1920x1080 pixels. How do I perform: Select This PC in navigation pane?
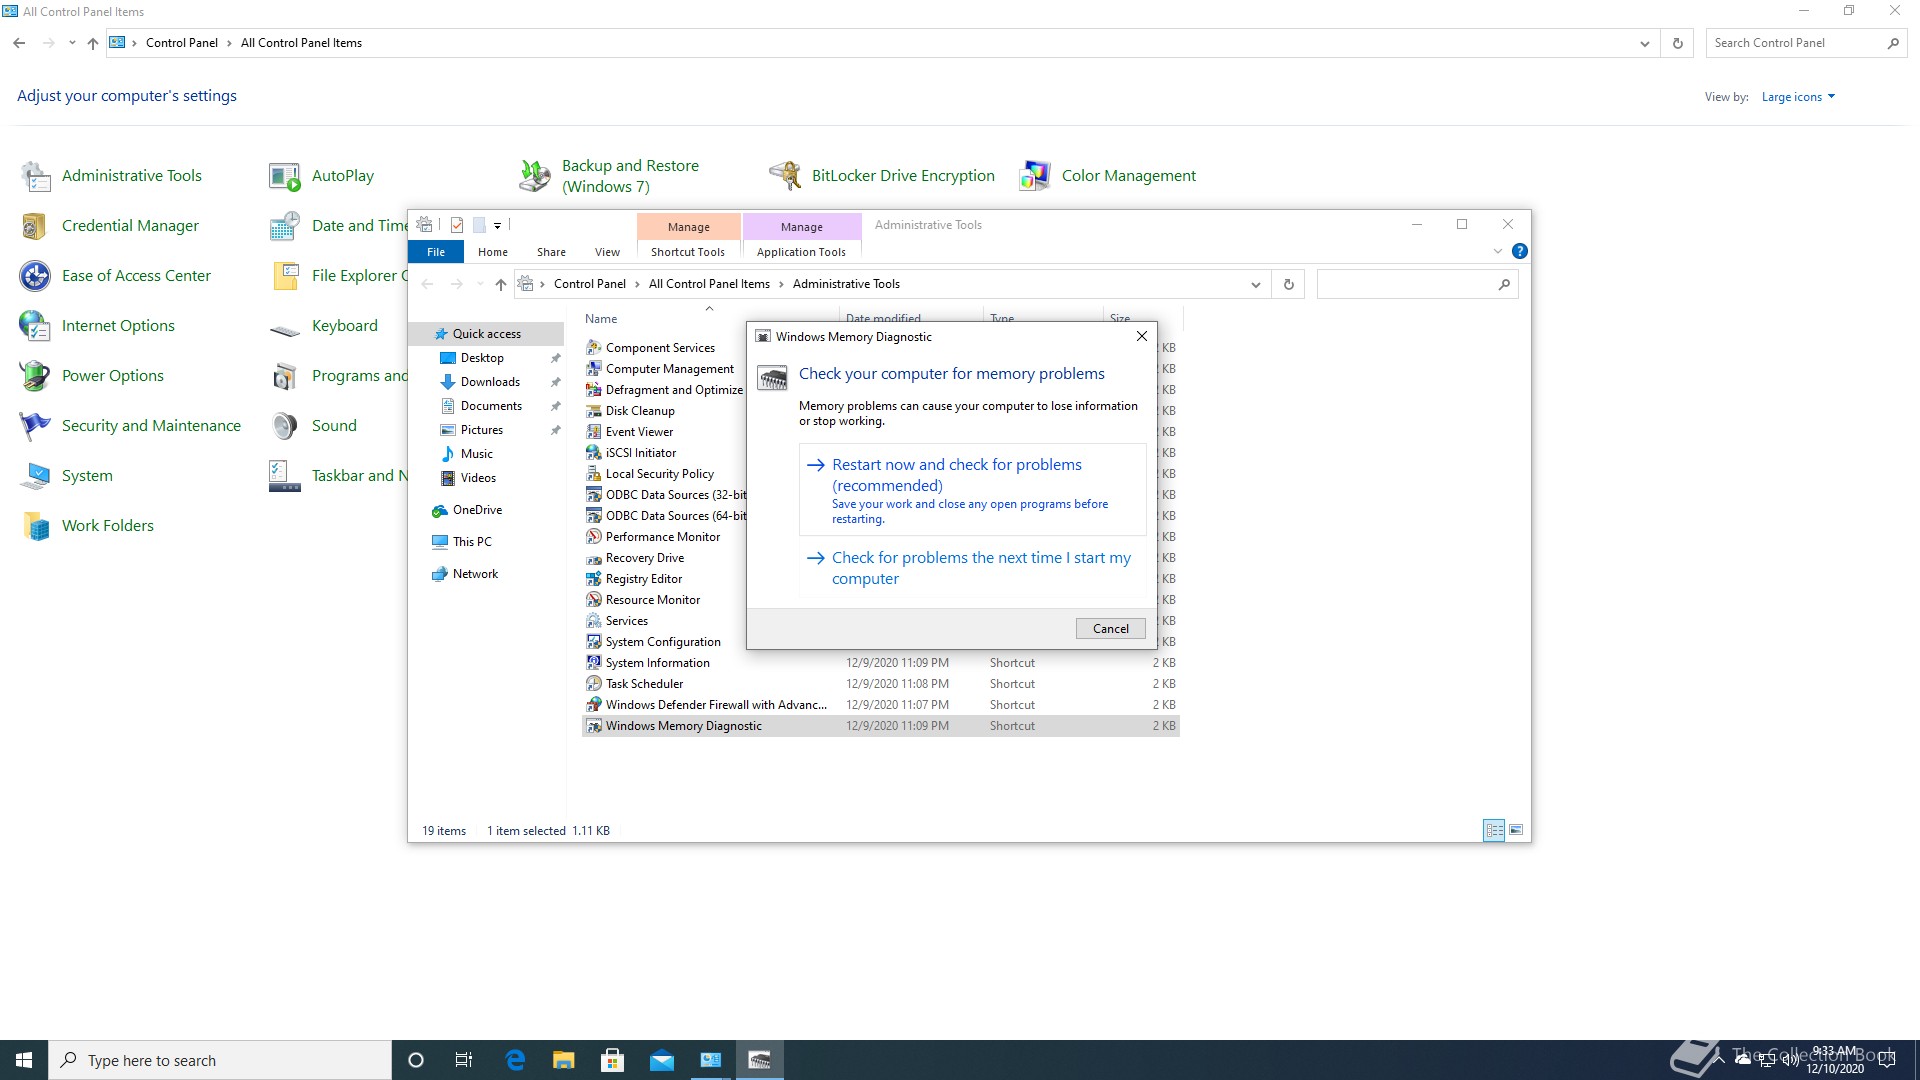472,542
